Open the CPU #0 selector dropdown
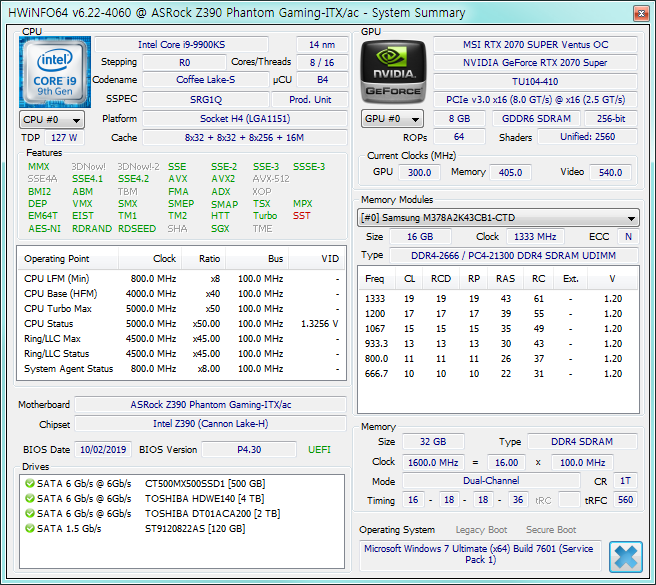The height and width of the screenshot is (585, 656). [x=52, y=120]
